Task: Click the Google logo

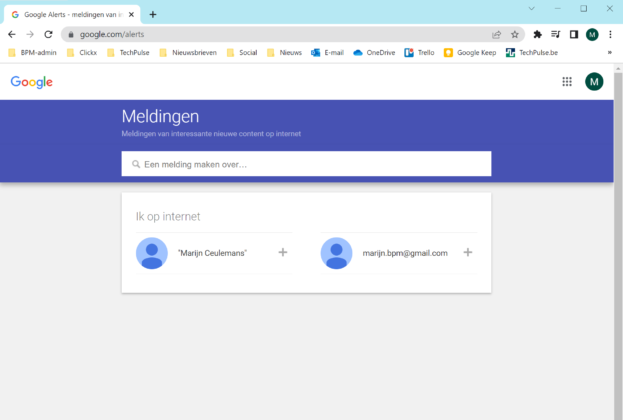Action: 31,82
